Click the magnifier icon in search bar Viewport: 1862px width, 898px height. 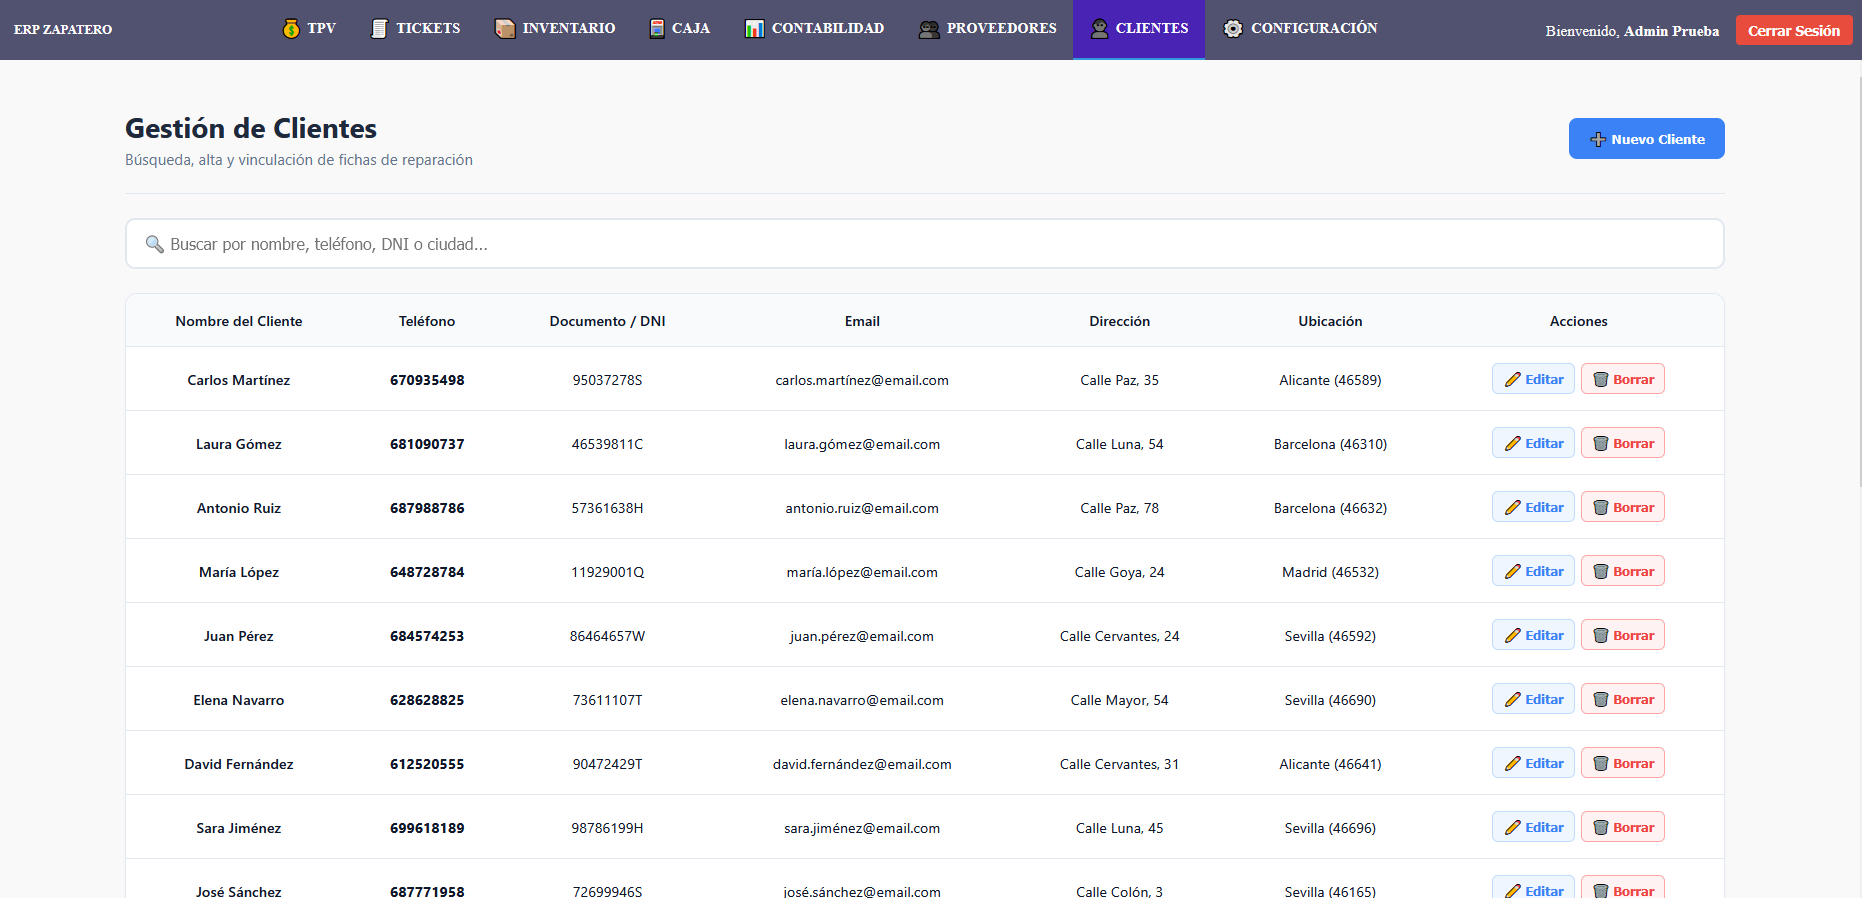point(154,244)
